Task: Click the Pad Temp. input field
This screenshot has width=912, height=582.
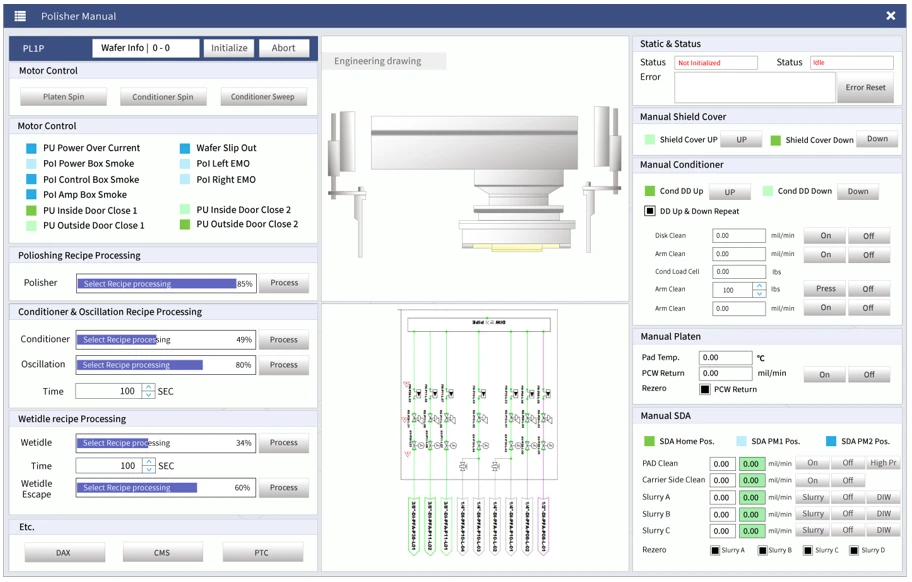Action: (x=726, y=358)
